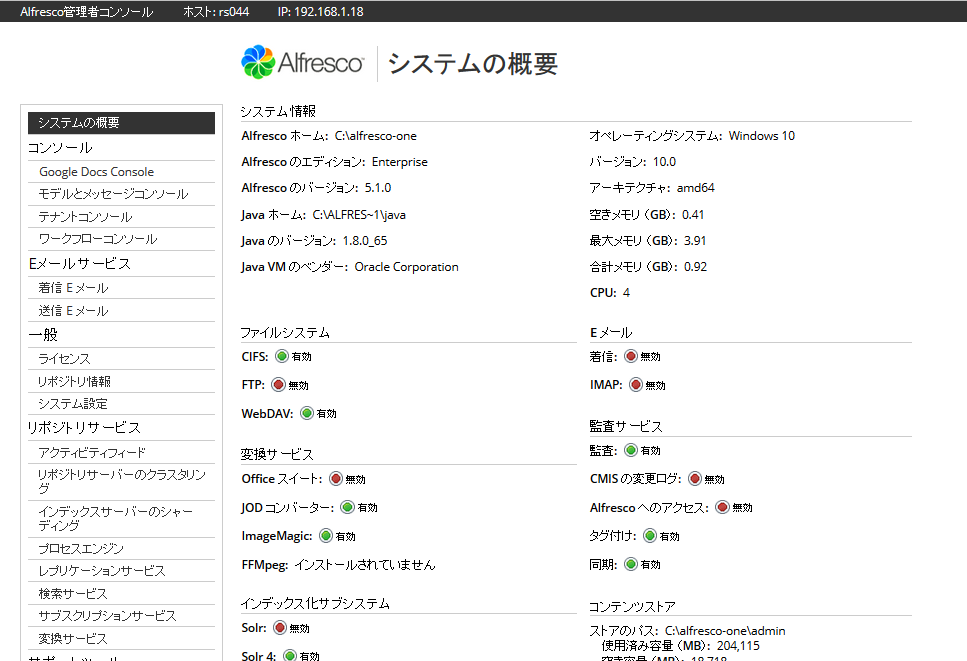Click the ホスト: rs044 header text

216,12
